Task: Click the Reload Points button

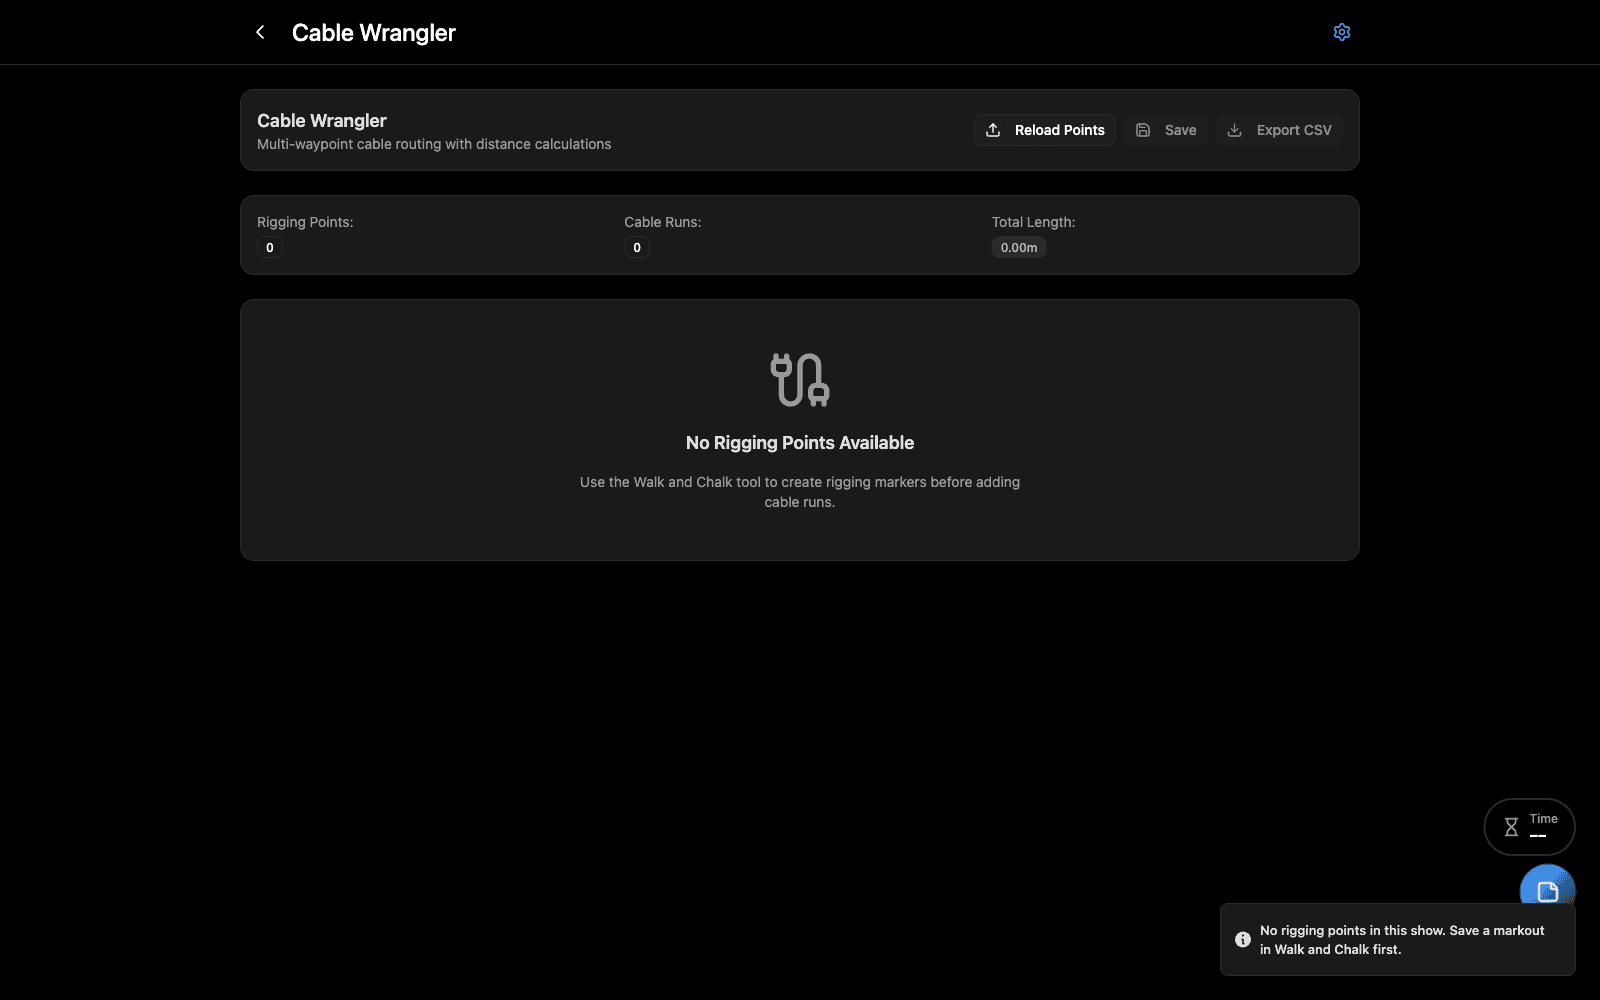Action: 1045,130
